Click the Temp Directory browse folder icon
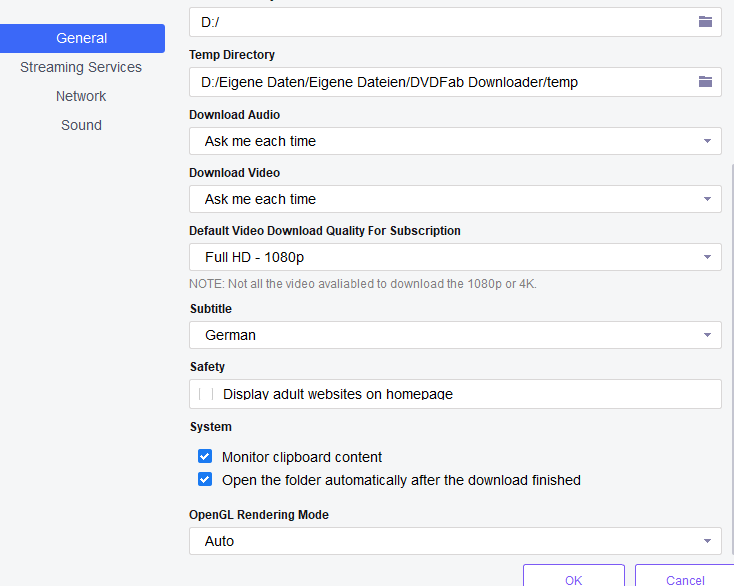Screen dimensions: 734x586 705,82
